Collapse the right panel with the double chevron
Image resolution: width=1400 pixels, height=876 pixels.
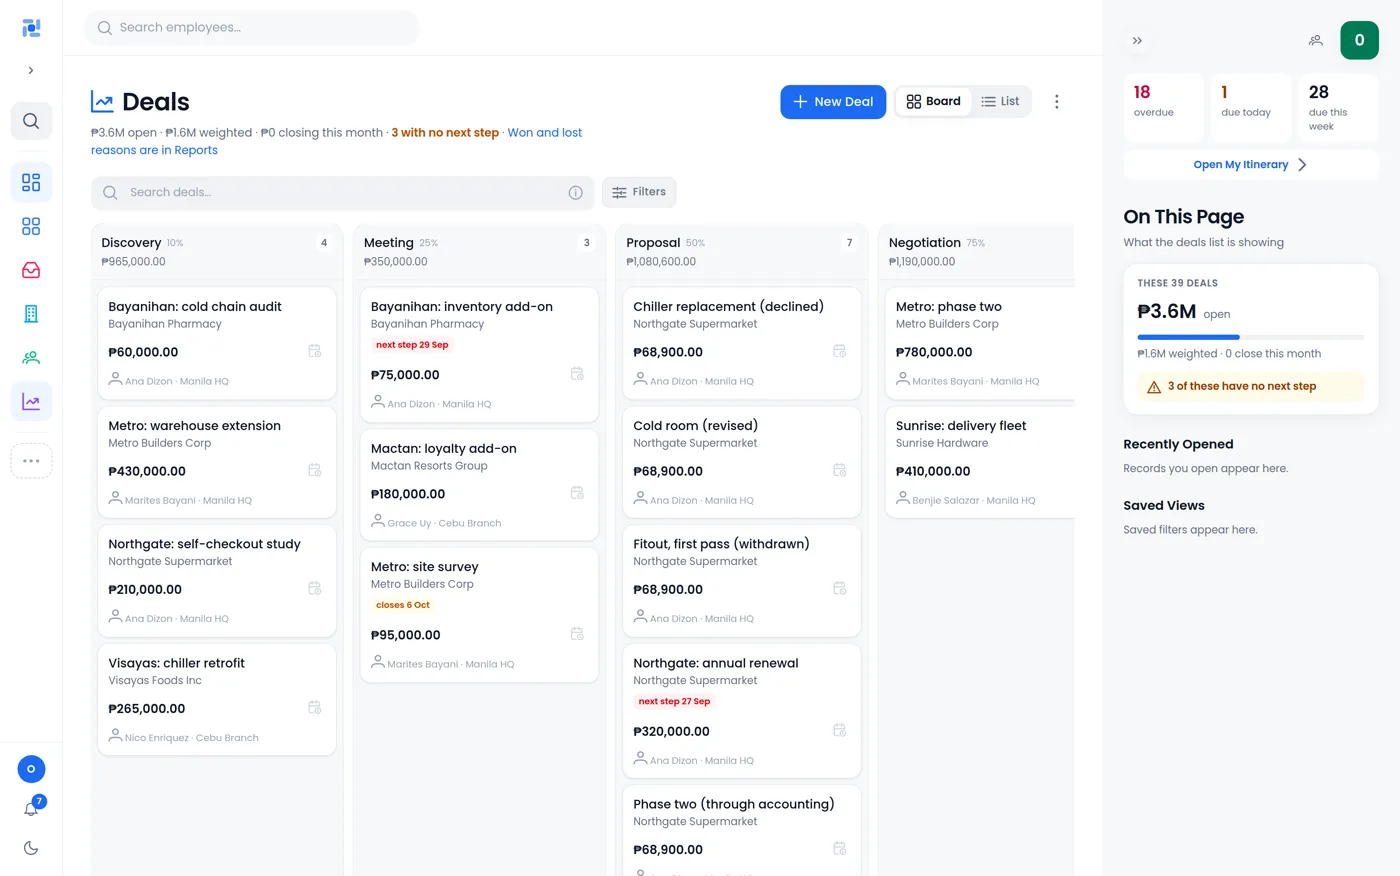(1137, 41)
